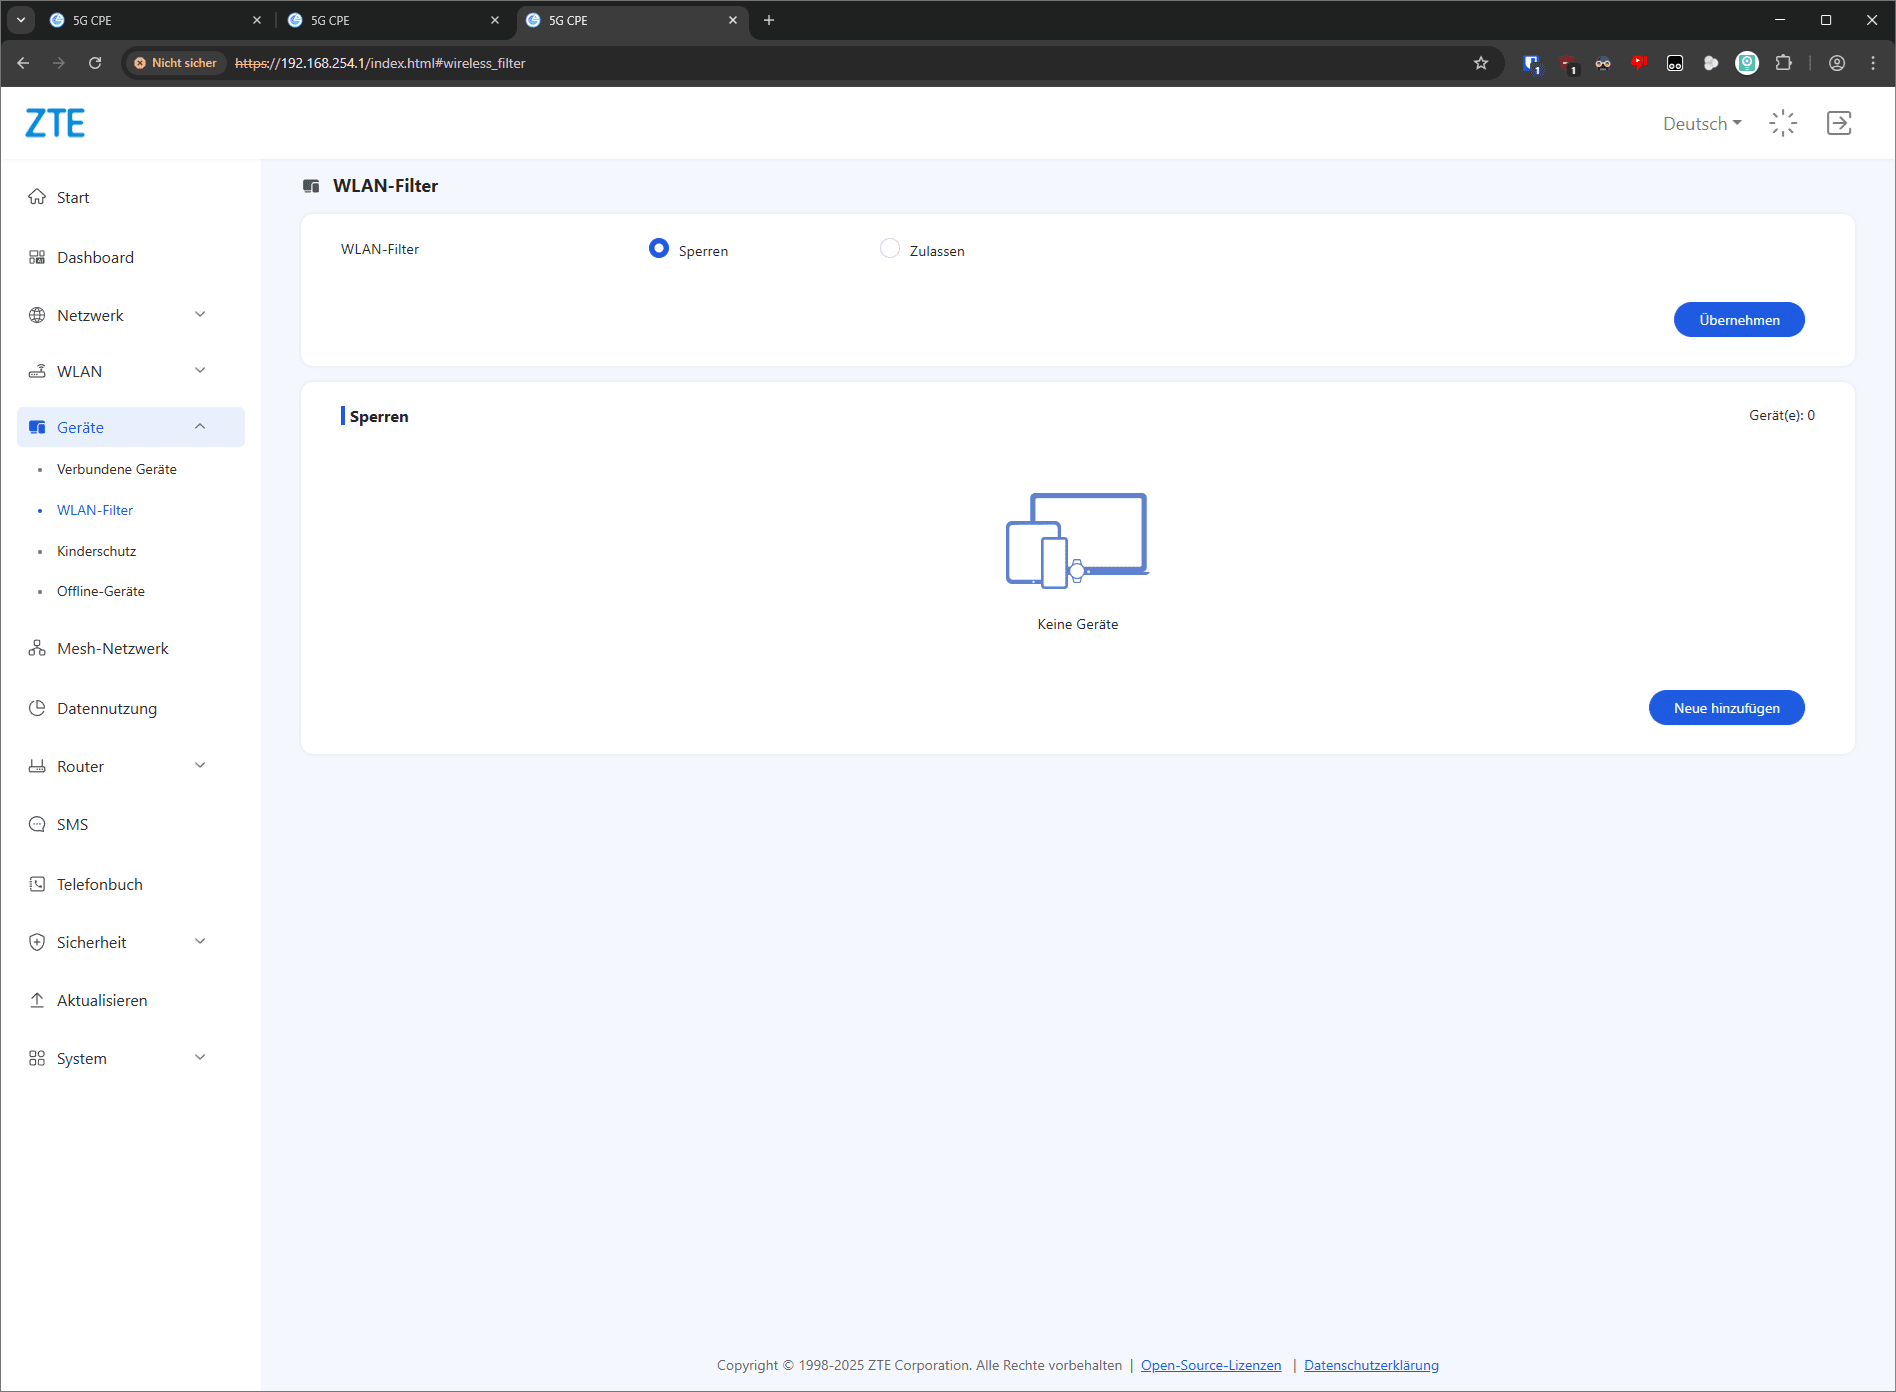Click the Datennutzung pie chart icon
Image resolution: width=1896 pixels, height=1392 pixels.
click(37, 708)
